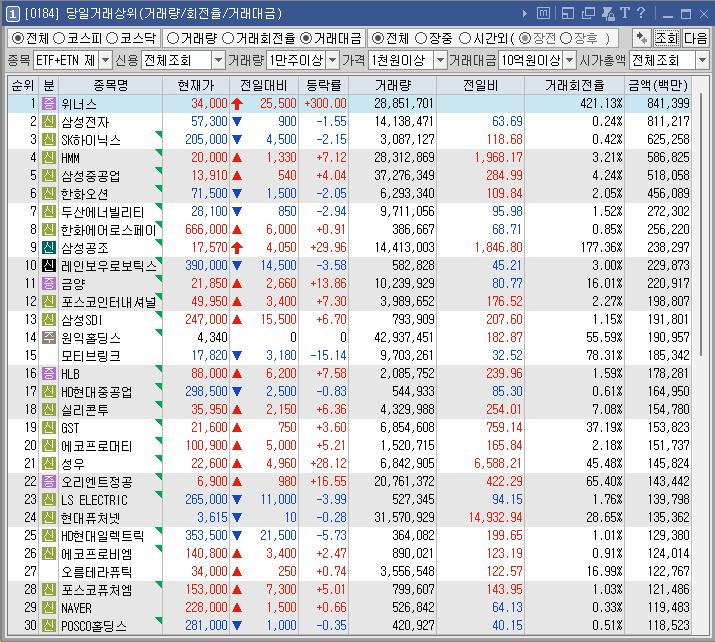Click 현대퓨처넷 전일비 value 14,932.94
The height and width of the screenshot is (642, 715).
point(495,518)
